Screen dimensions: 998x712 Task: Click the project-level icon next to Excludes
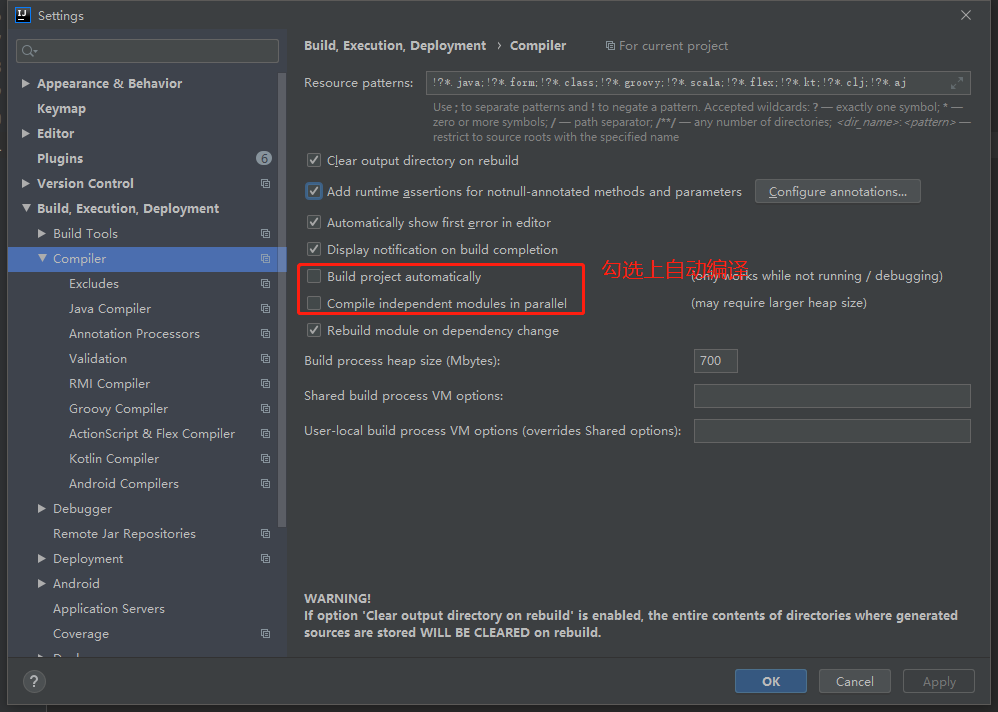pyautogui.click(x=265, y=284)
